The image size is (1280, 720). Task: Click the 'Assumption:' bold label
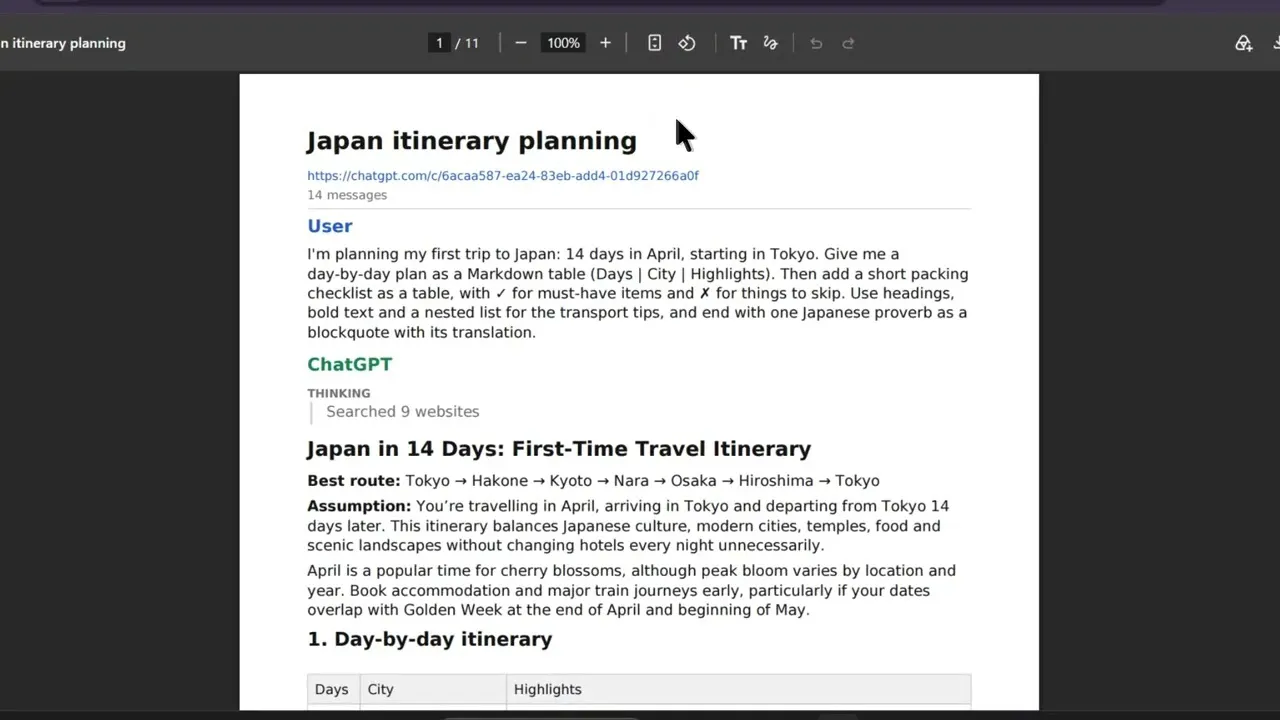[x=359, y=506]
